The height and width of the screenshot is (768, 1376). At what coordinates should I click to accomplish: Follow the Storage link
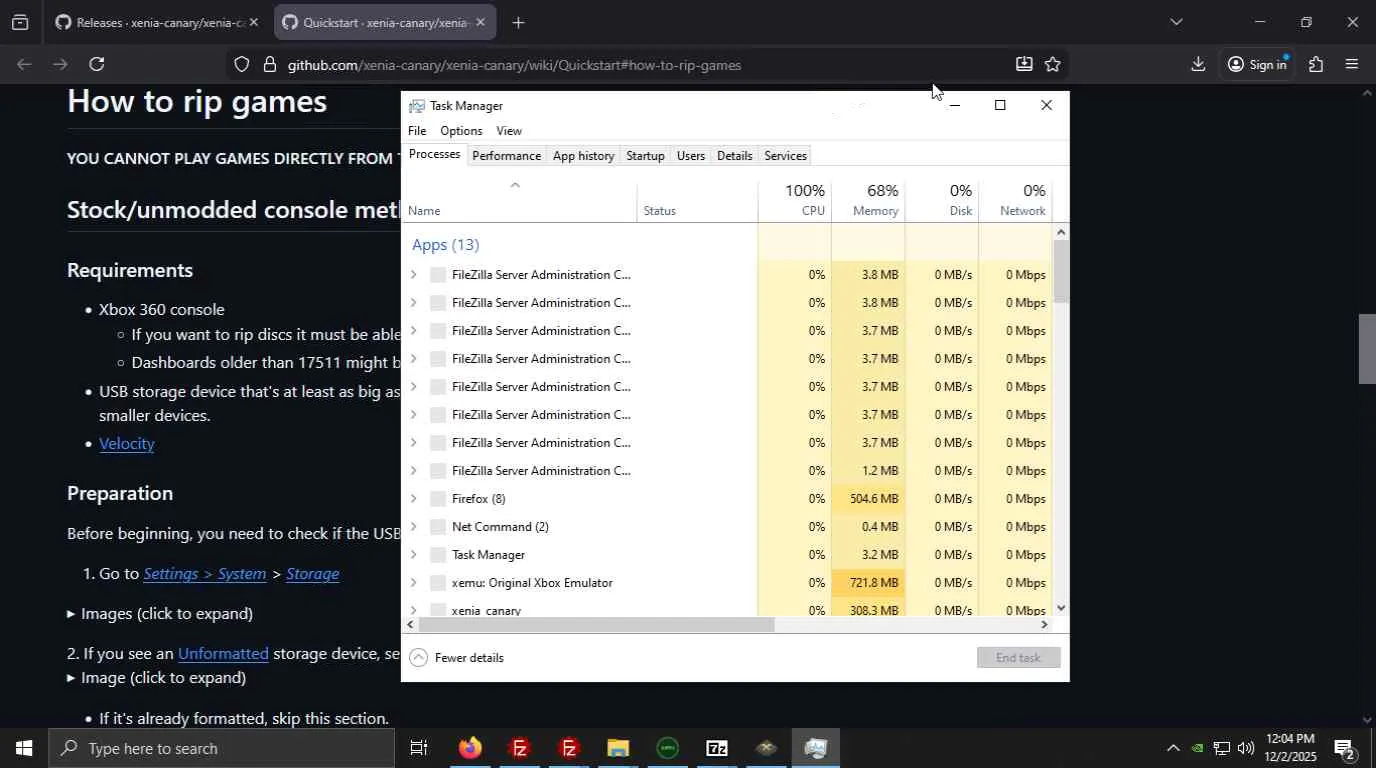pos(312,574)
